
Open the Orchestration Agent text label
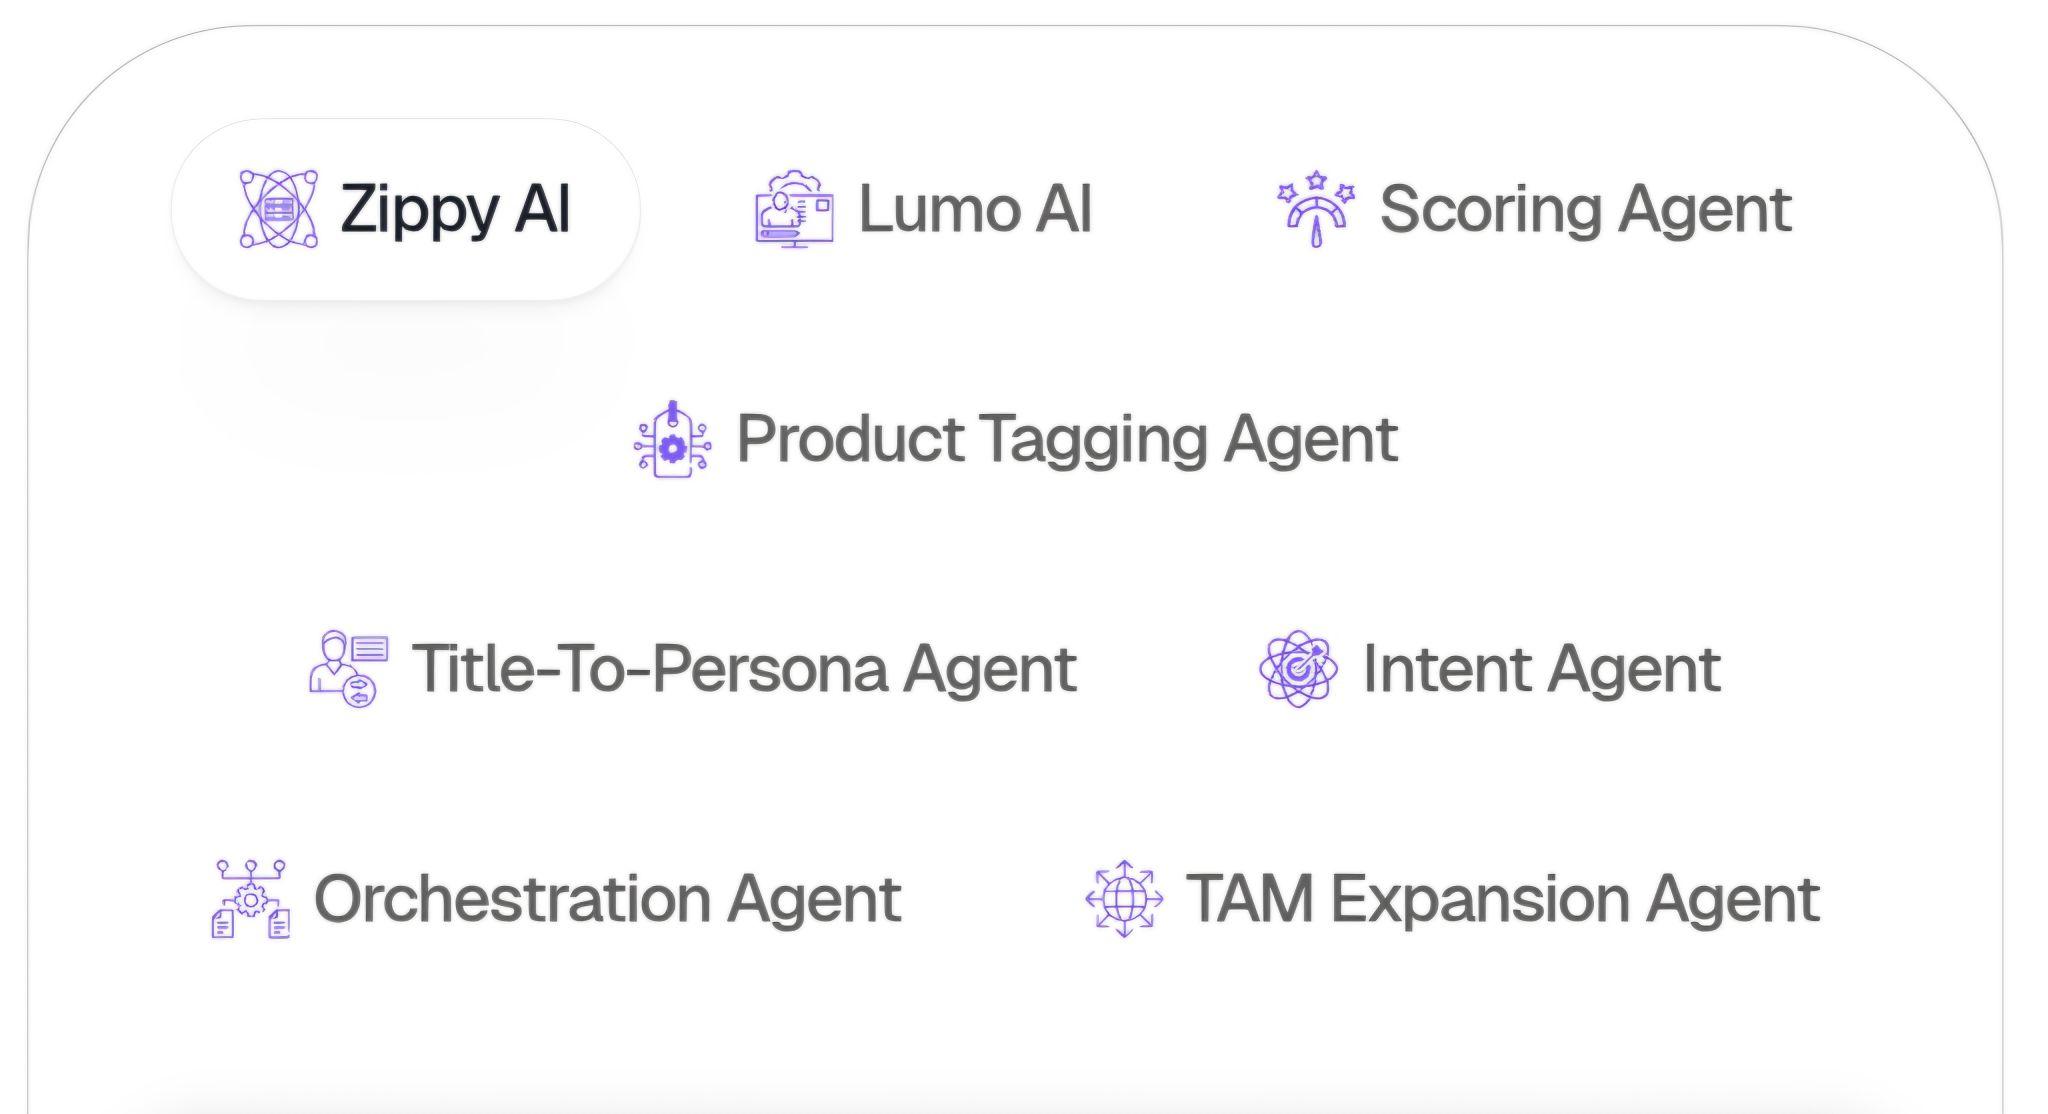(x=608, y=900)
